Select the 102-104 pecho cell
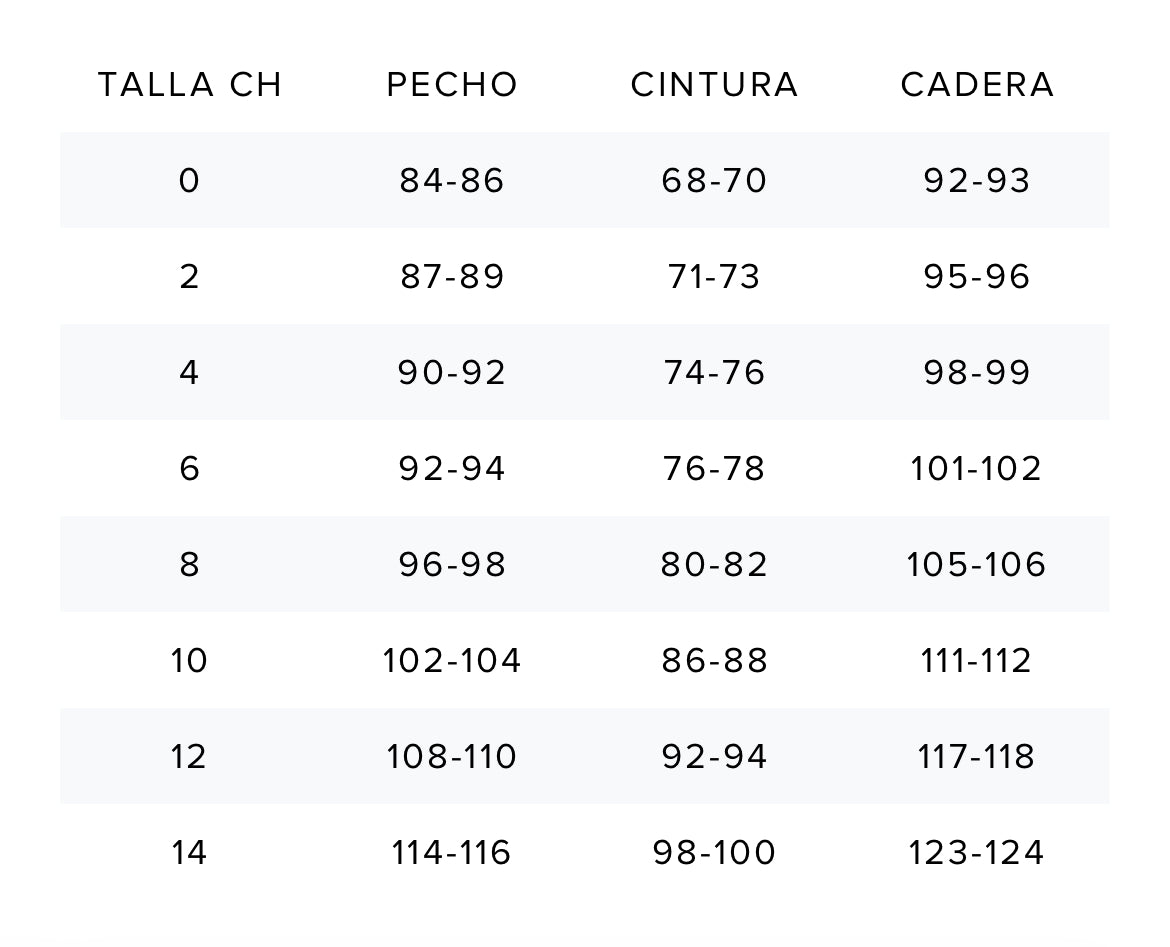 pyautogui.click(x=452, y=661)
